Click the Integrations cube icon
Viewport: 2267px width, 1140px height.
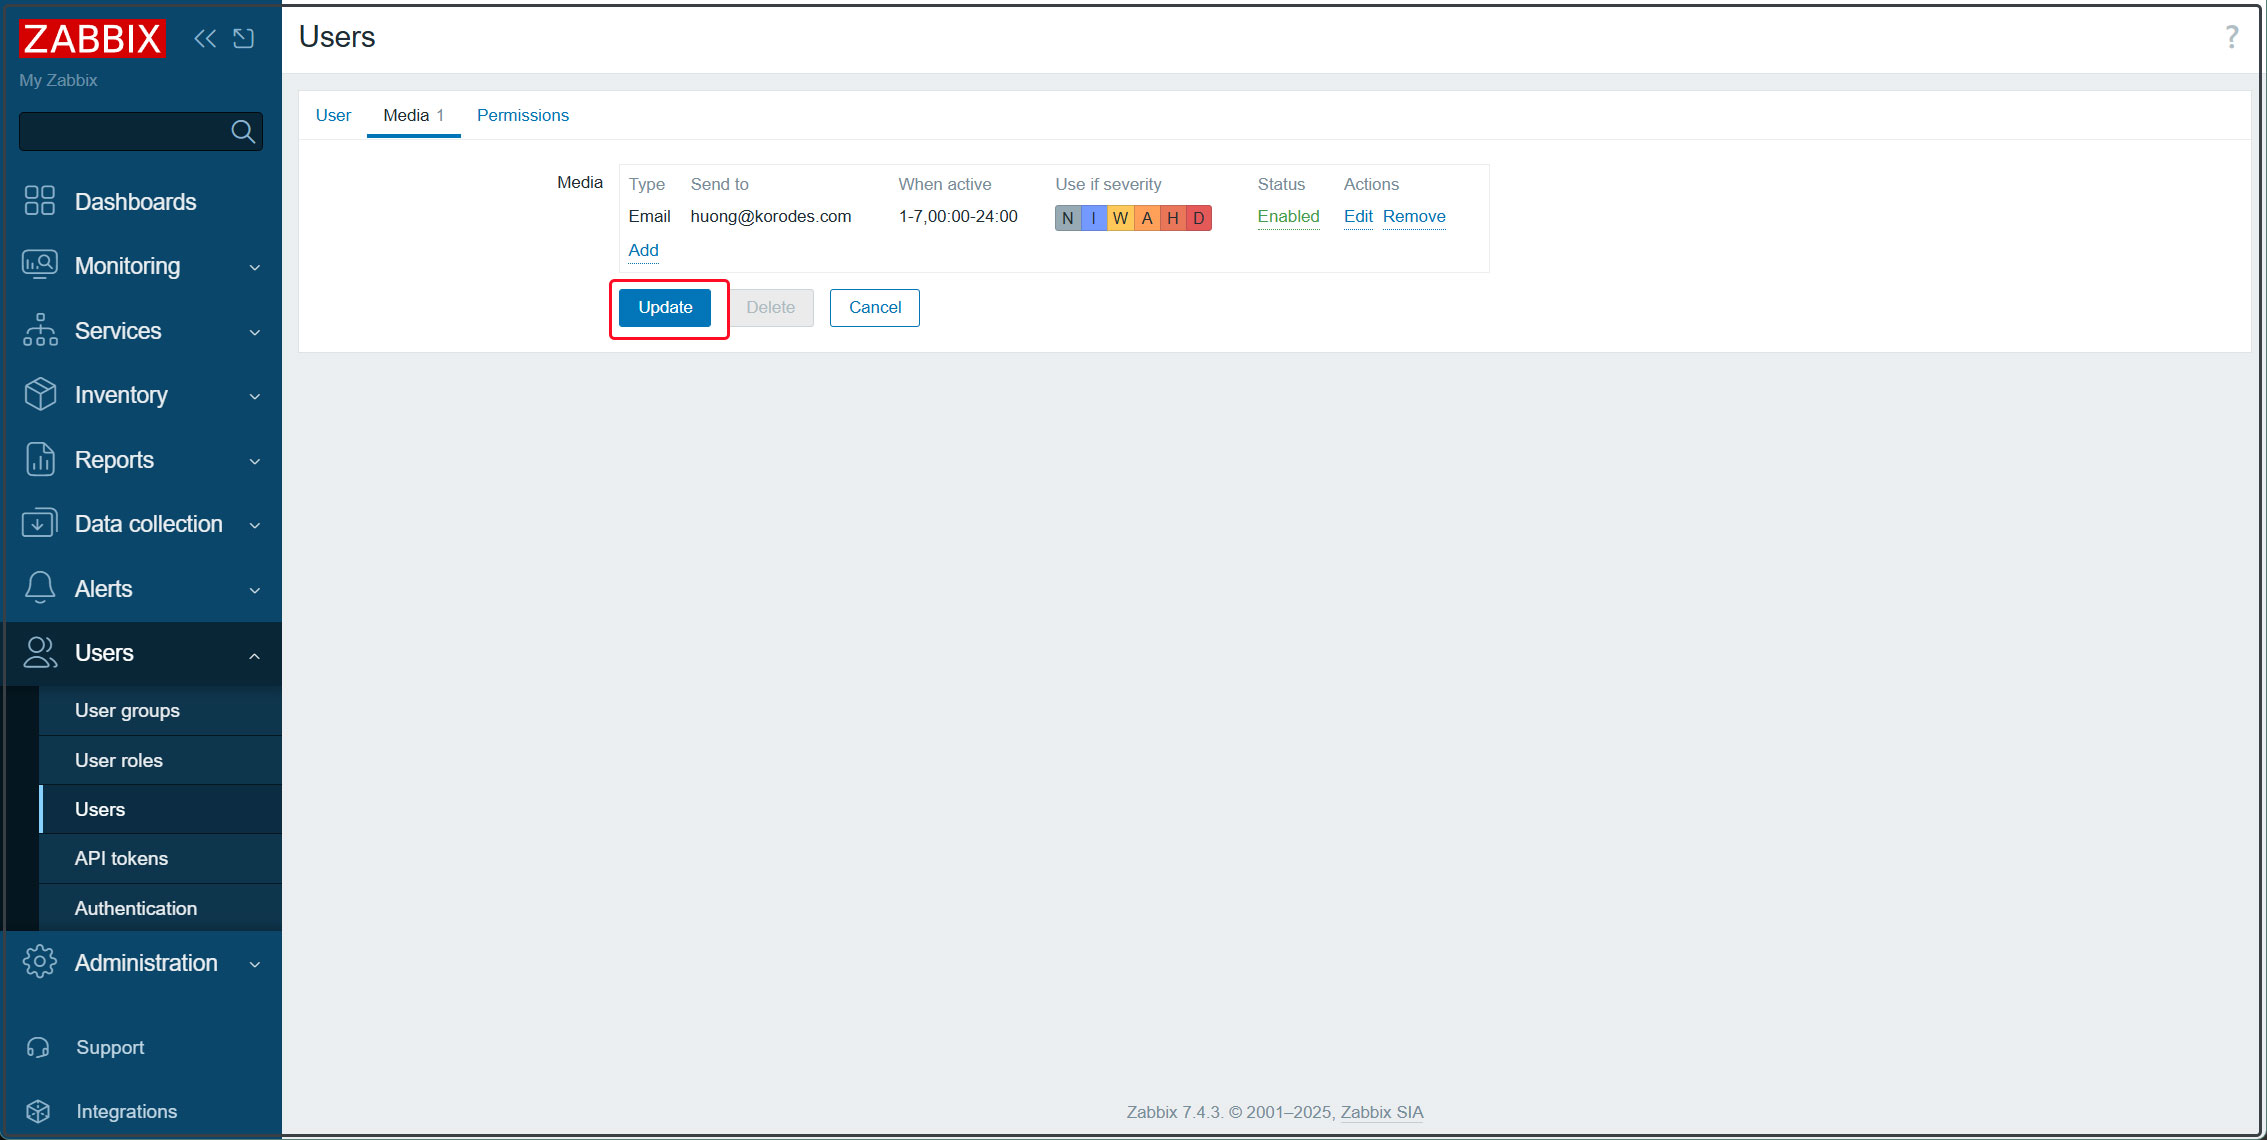pos(38,1111)
